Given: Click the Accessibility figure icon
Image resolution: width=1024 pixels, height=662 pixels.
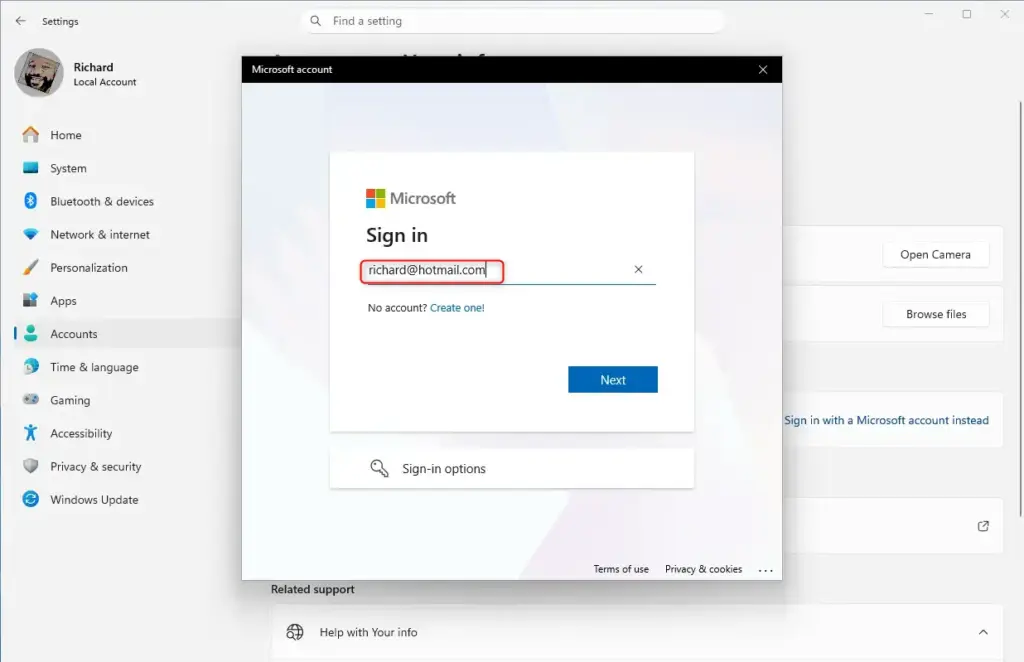Looking at the screenshot, I should tap(31, 433).
